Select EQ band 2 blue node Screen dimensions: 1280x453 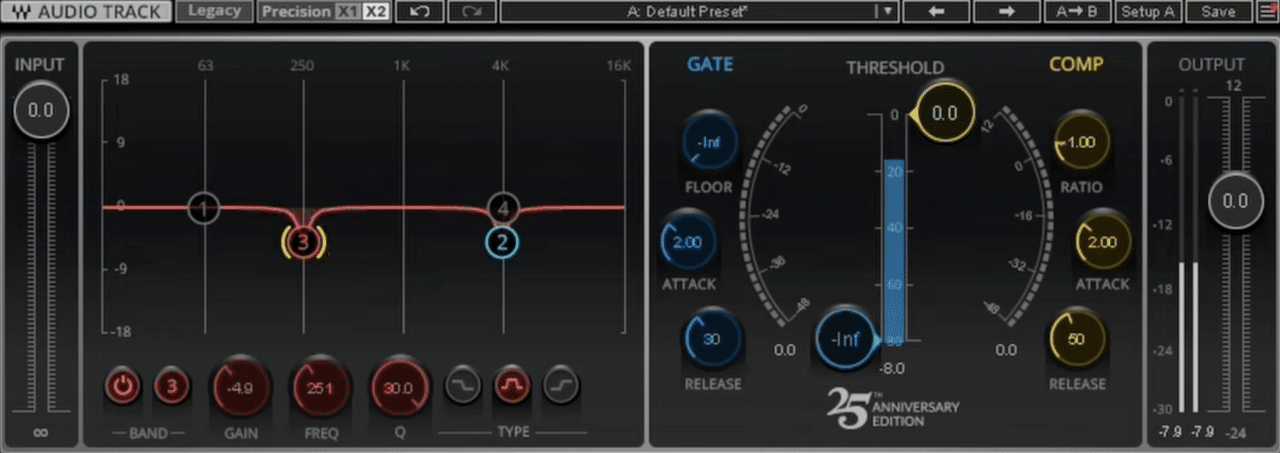[x=502, y=241]
